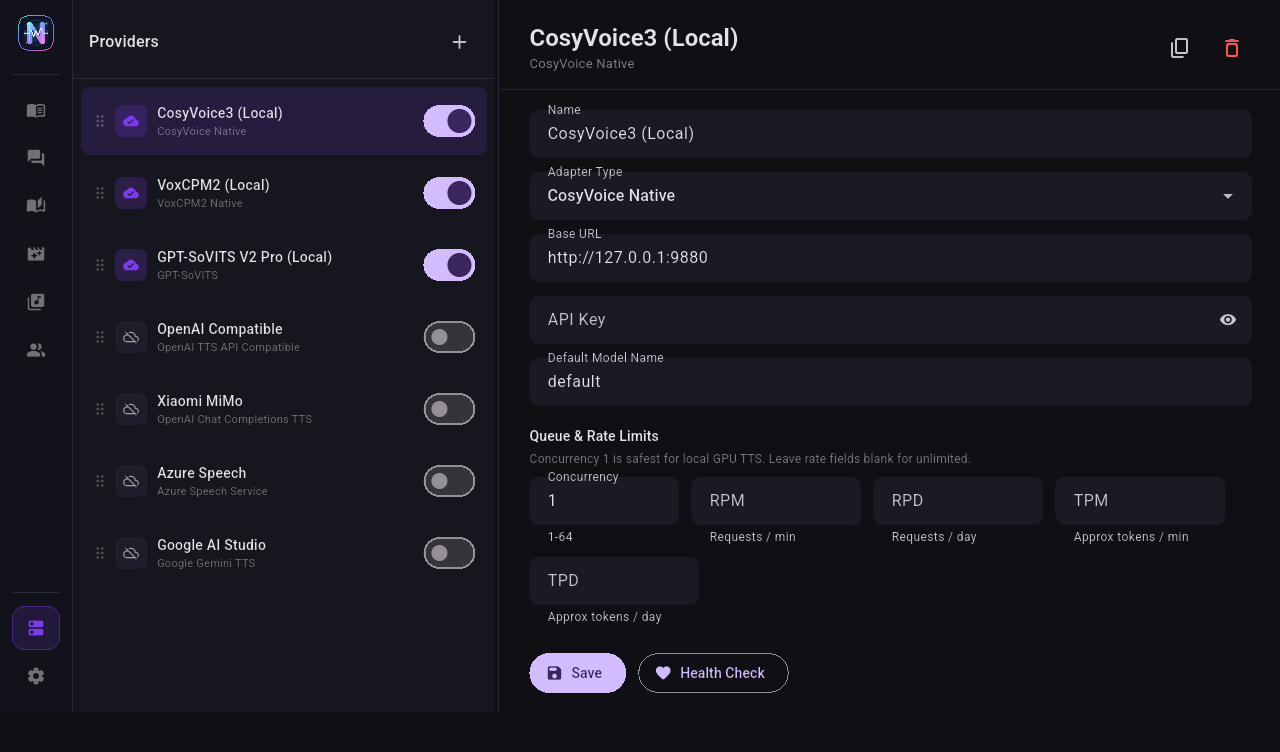
Task: Duplicate the CosyVoice3 provider with copy icon
Action: pyautogui.click(x=1180, y=48)
